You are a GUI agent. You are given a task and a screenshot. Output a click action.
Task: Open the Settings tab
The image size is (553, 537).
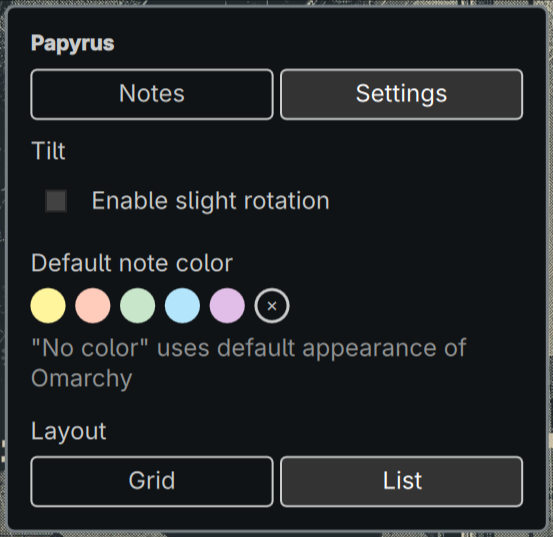pyautogui.click(x=401, y=94)
